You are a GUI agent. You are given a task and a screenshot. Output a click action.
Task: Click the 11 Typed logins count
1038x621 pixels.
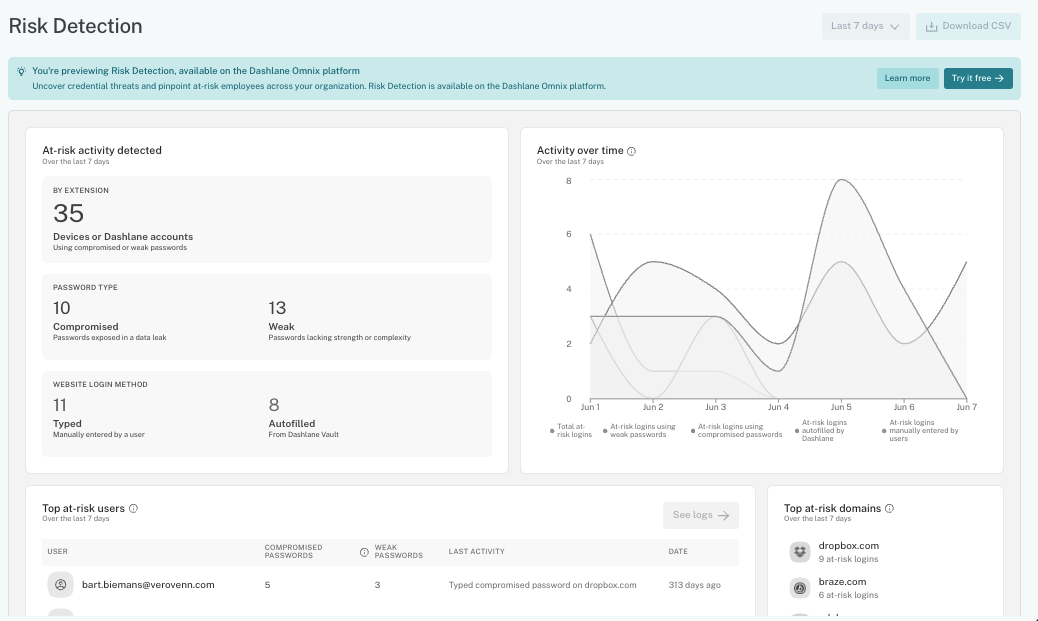pyautogui.click(x=60, y=405)
